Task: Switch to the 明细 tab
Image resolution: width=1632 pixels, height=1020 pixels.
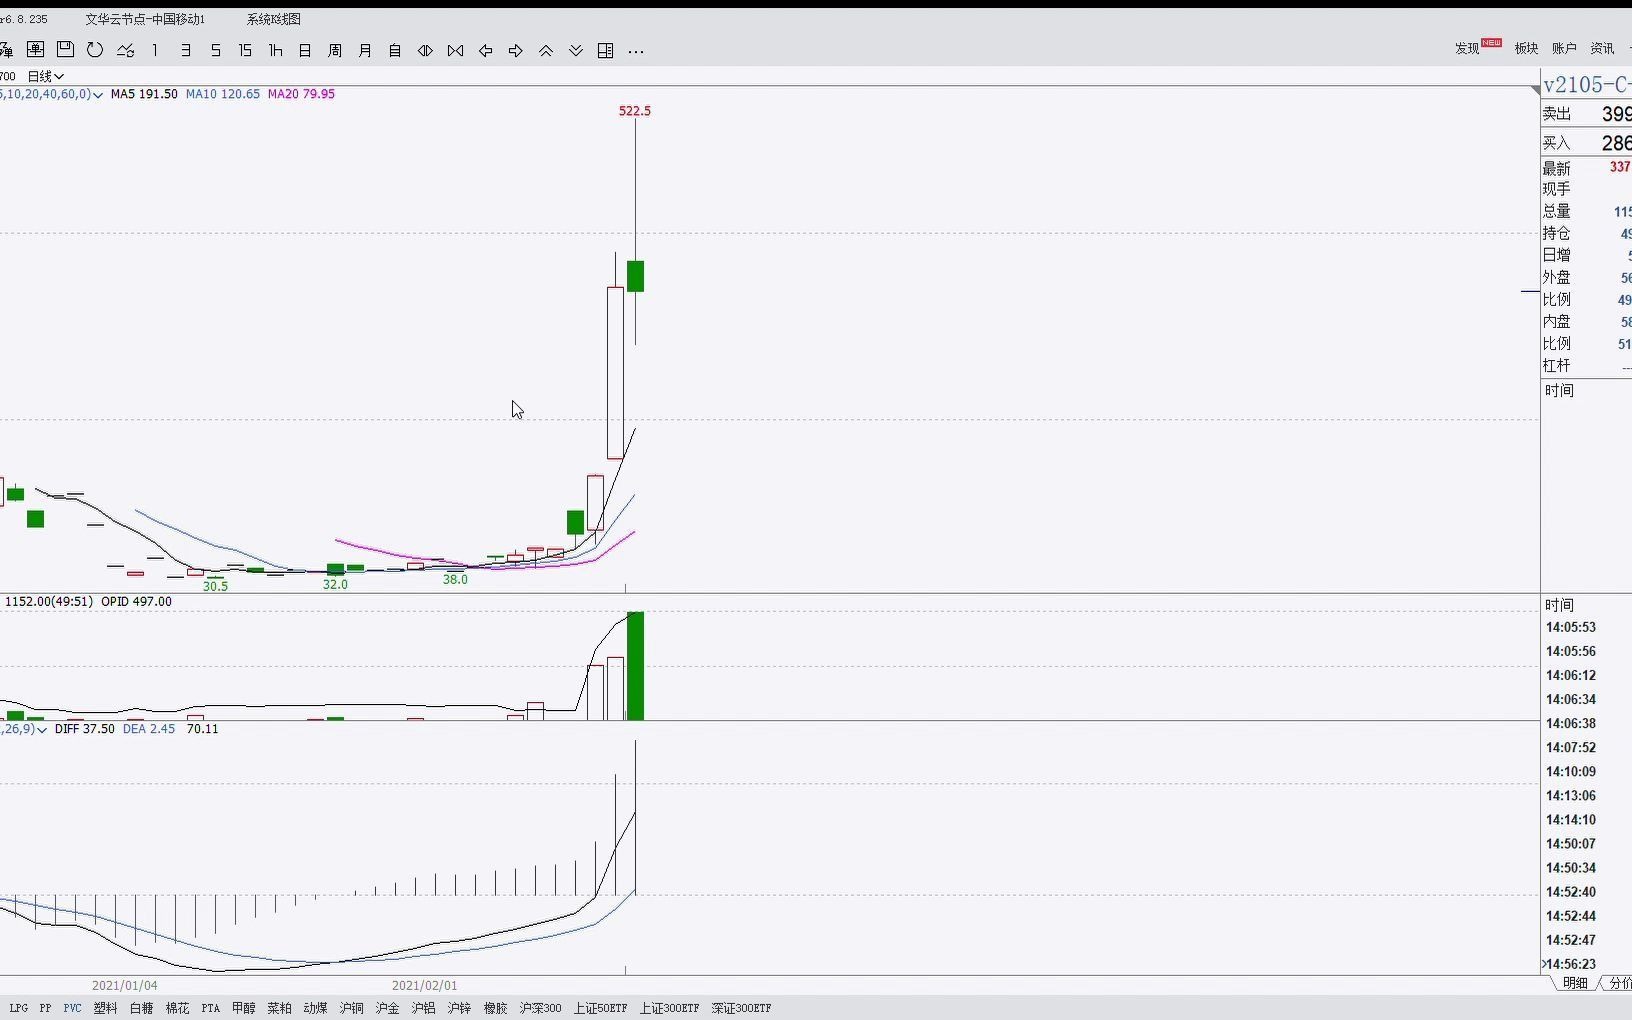Action: click(1575, 983)
